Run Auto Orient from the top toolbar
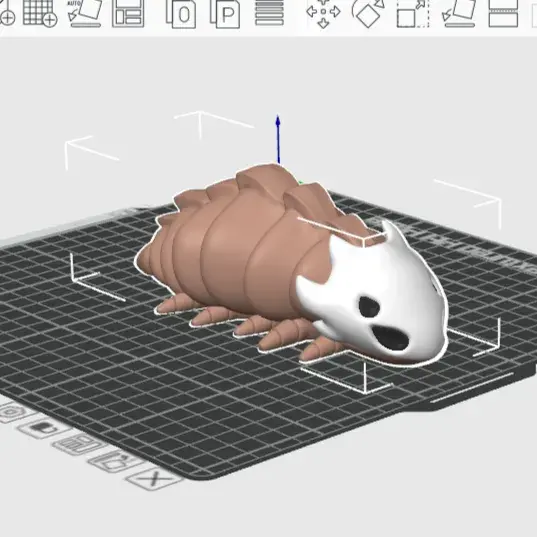This screenshot has height=537, width=537. [x=85, y=13]
